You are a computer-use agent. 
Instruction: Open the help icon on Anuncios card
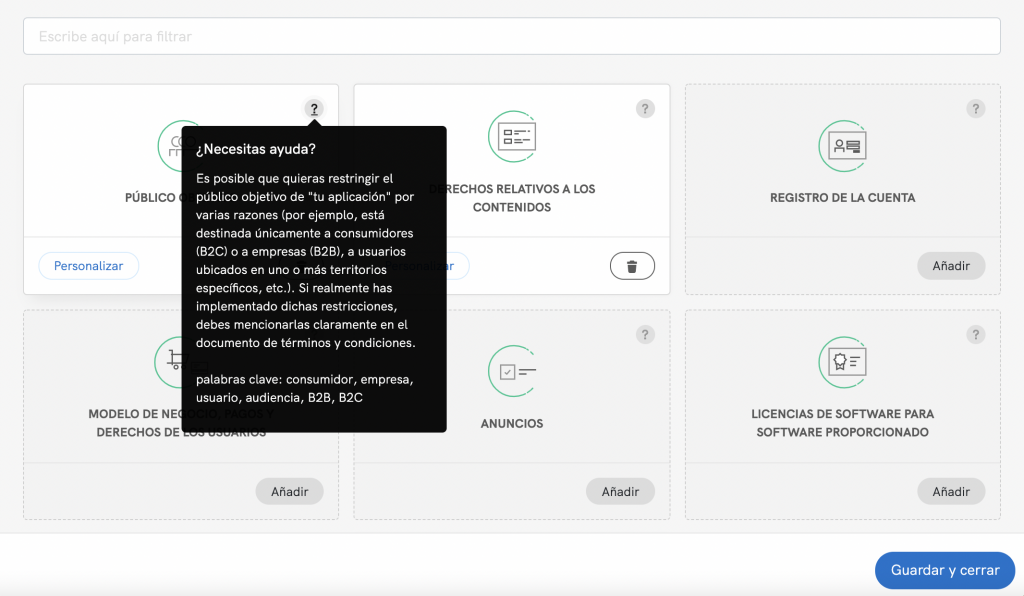[645, 335]
